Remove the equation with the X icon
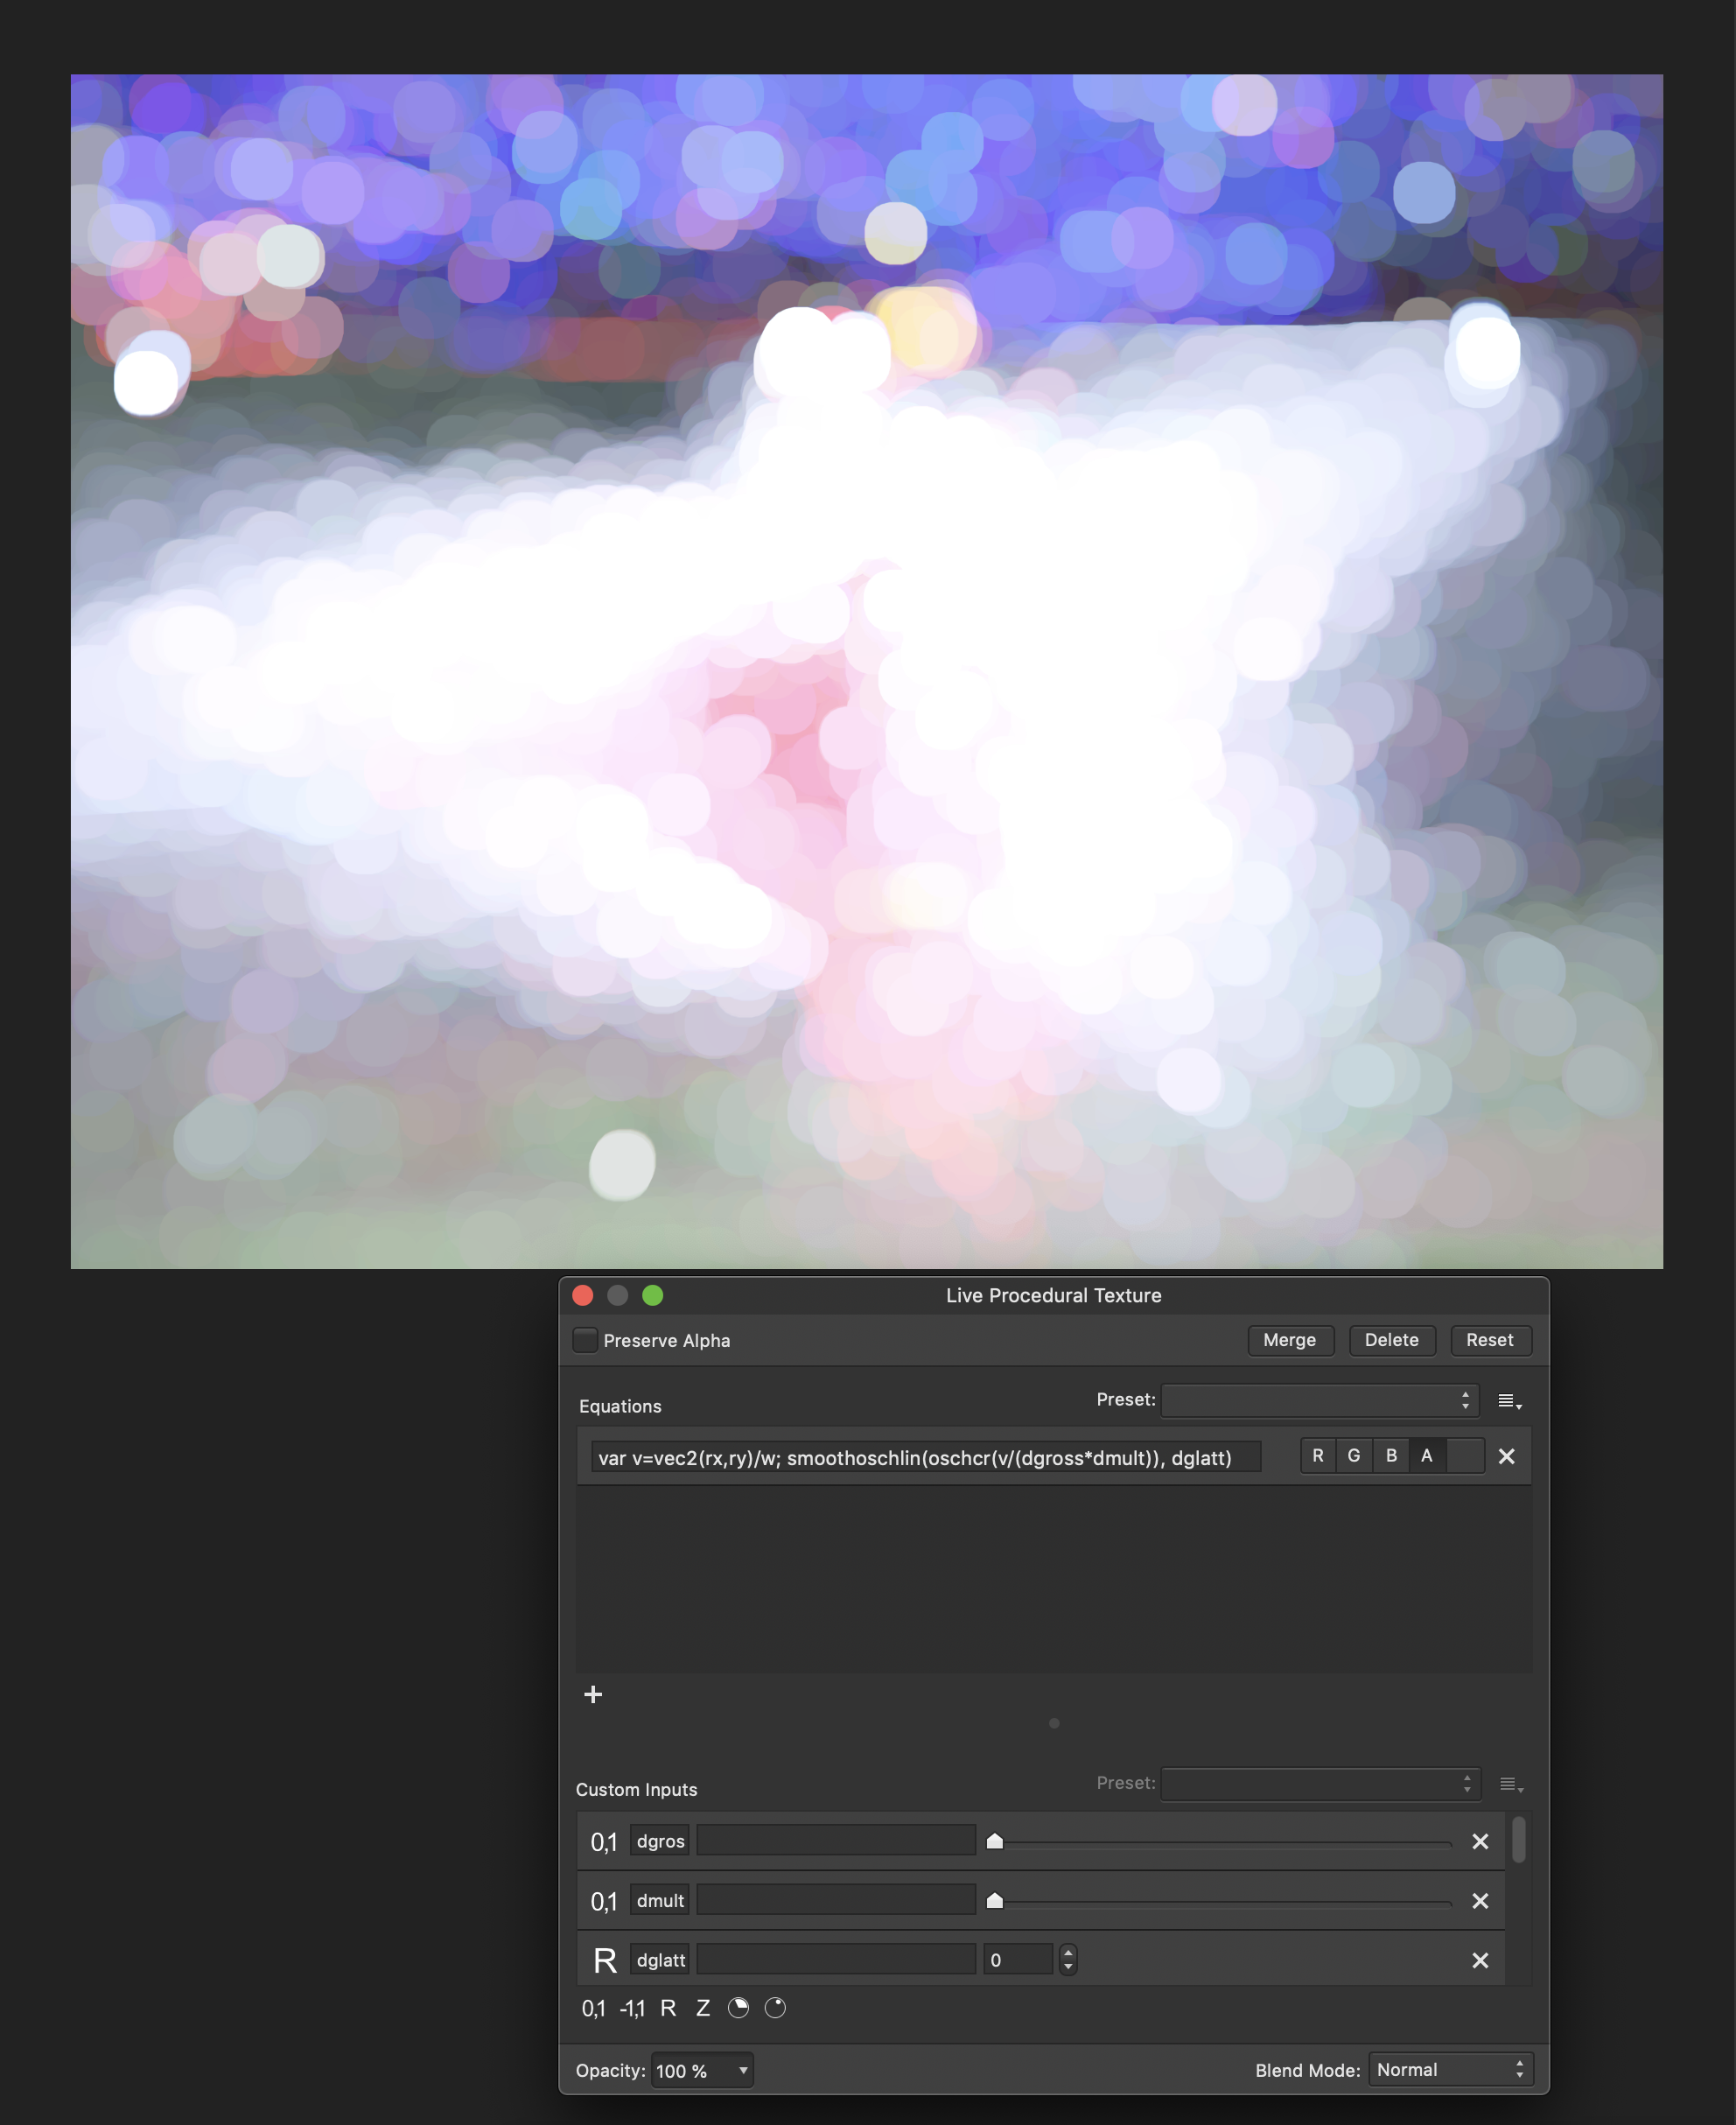Screen dimensions: 1736x2125 [1507, 1456]
